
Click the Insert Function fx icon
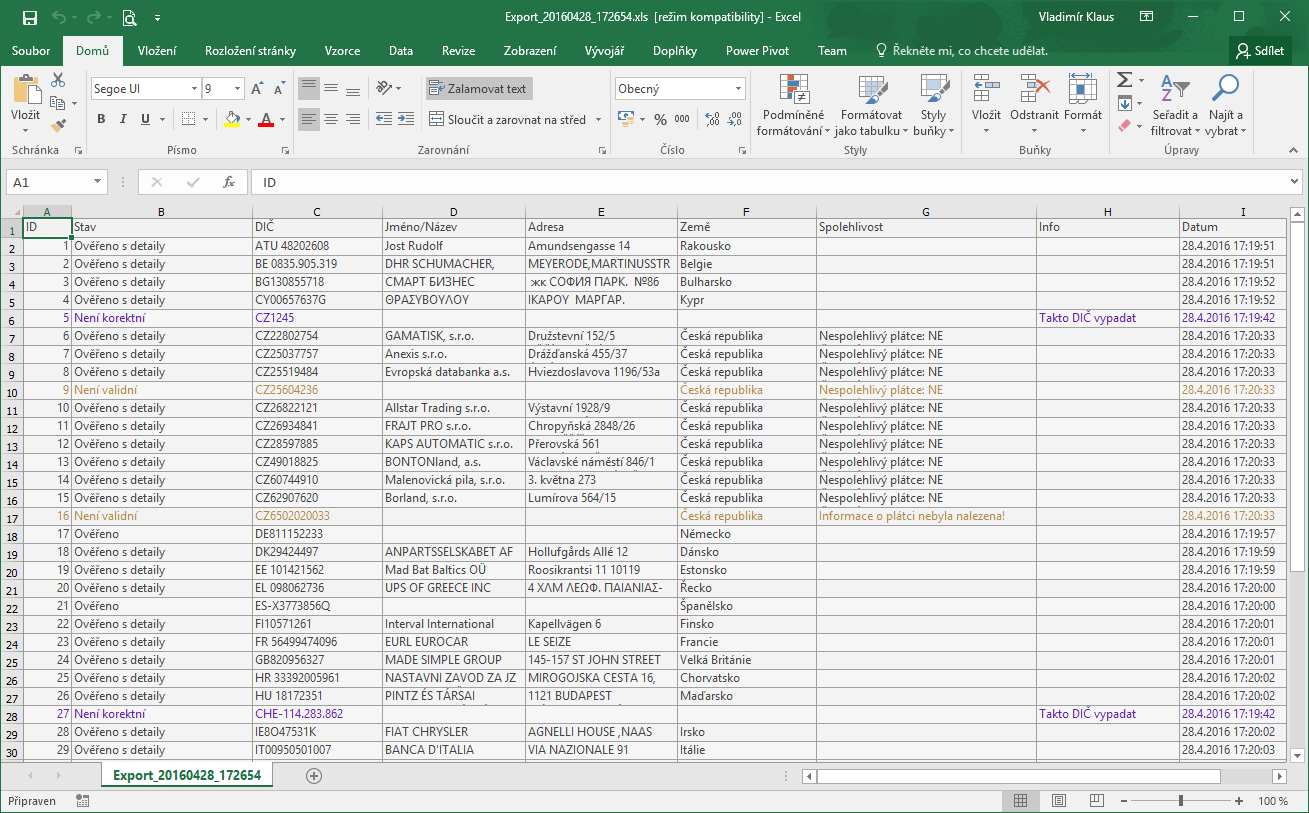point(229,182)
